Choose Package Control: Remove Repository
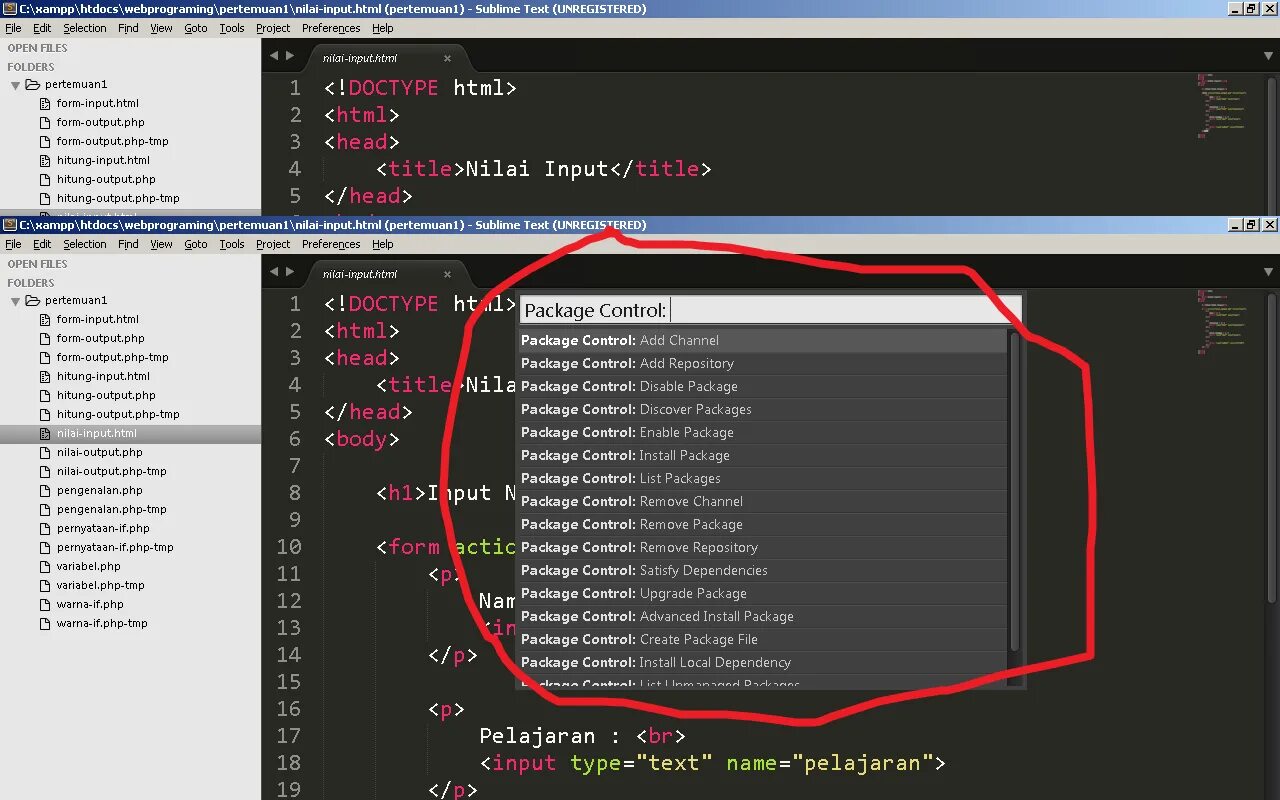This screenshot has width=1280, height=800. pyautogui.click(x=762, y=547)
